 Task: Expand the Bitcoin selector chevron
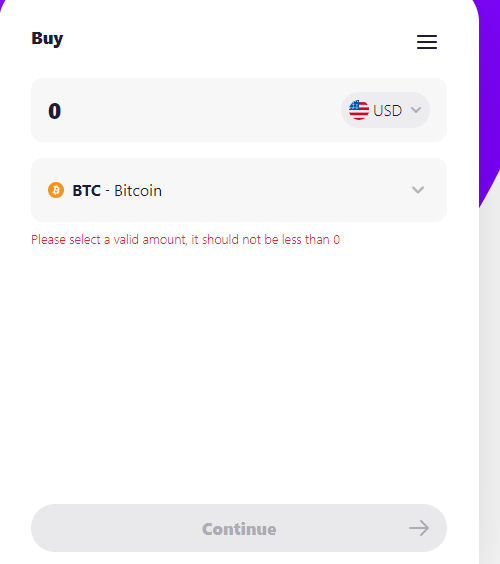coord(418,190)
